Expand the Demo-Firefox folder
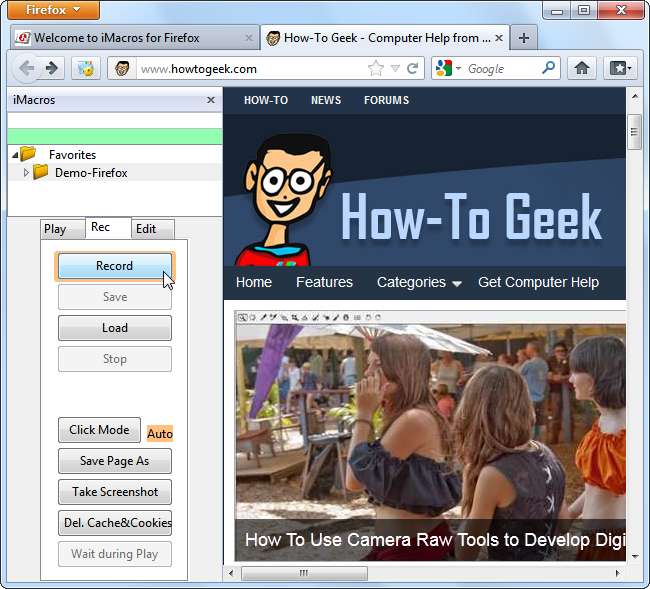 (26, 173)
